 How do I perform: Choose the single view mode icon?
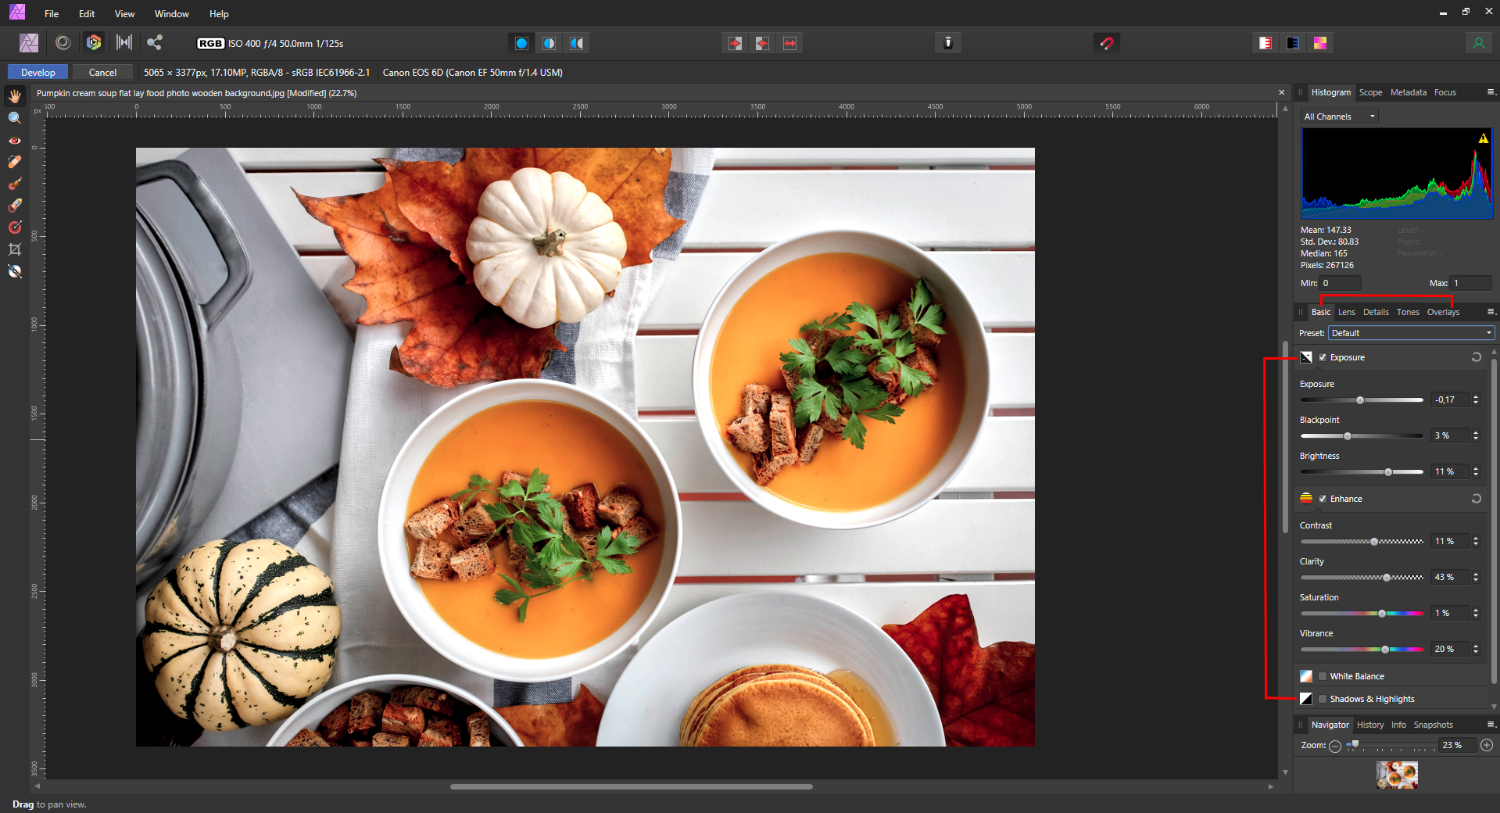(x=521, y=43)
